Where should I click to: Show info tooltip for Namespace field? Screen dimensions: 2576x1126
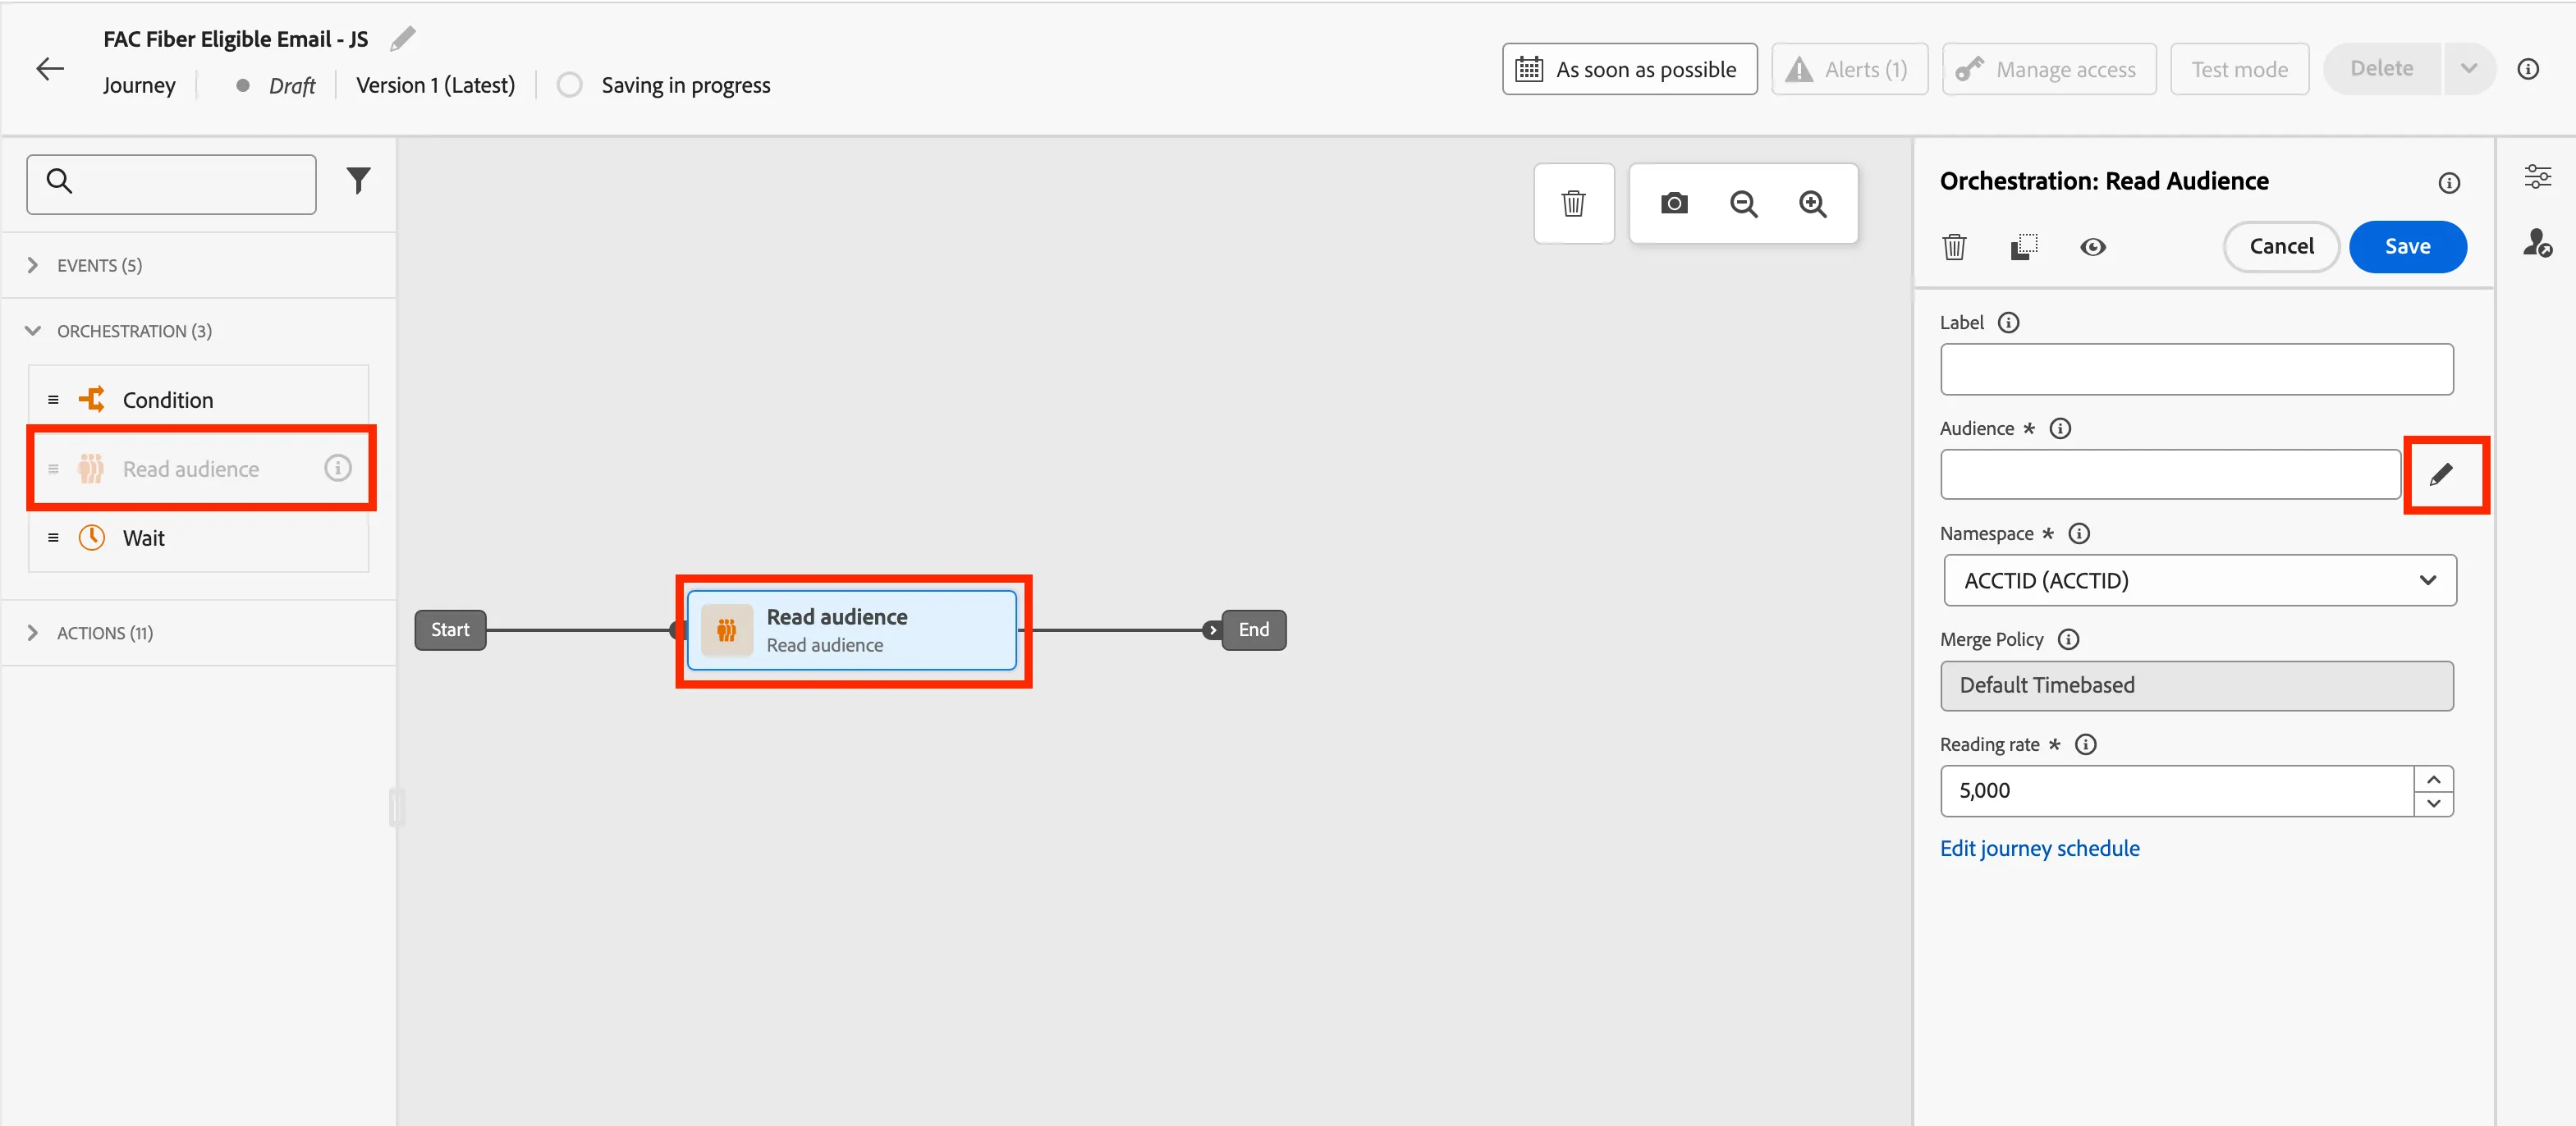pos(2079,534)
